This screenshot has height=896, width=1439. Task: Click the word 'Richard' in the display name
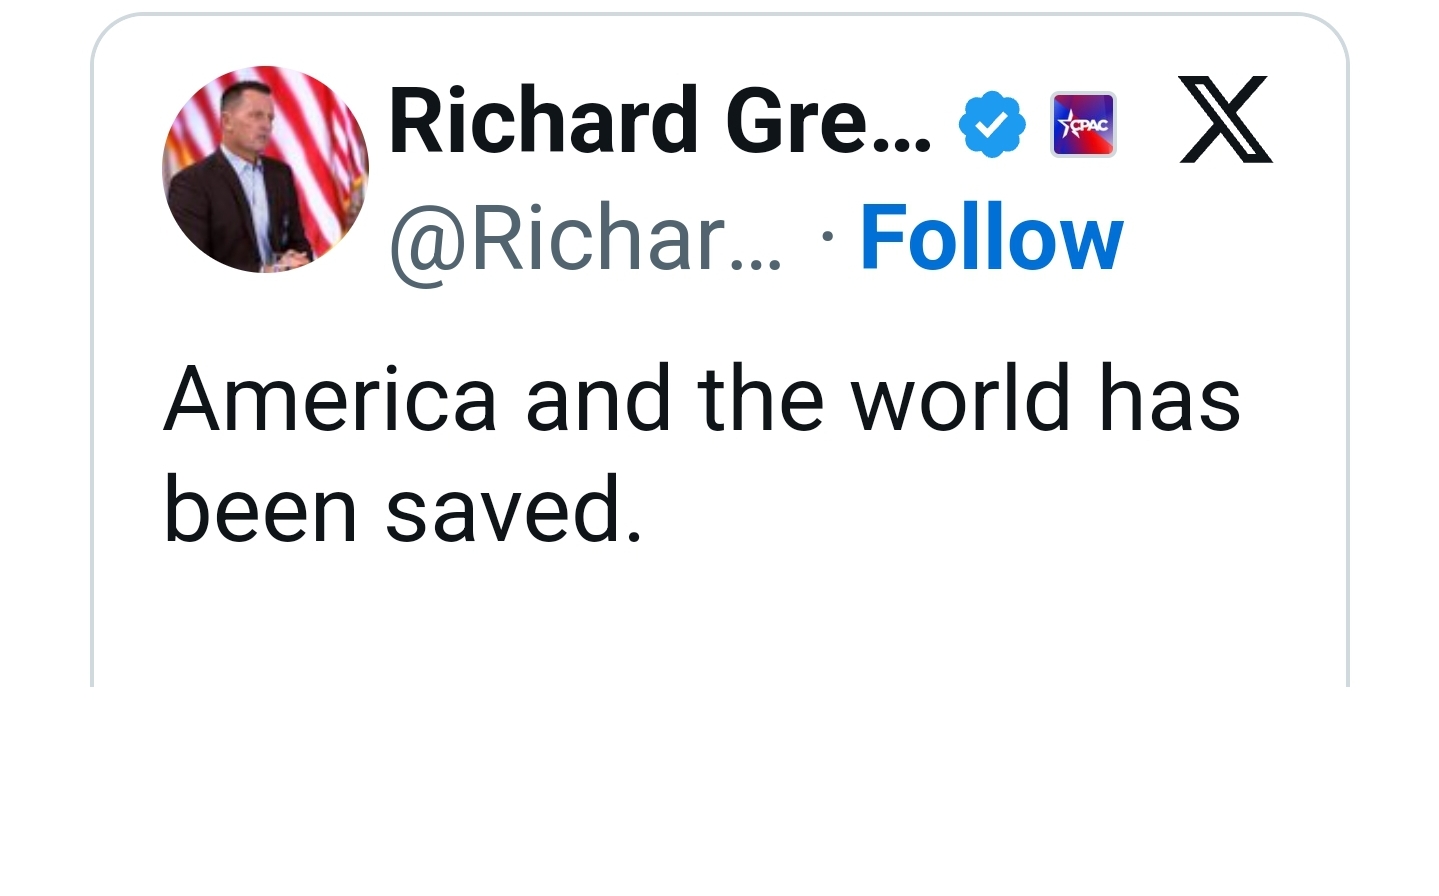click(543, 121)
